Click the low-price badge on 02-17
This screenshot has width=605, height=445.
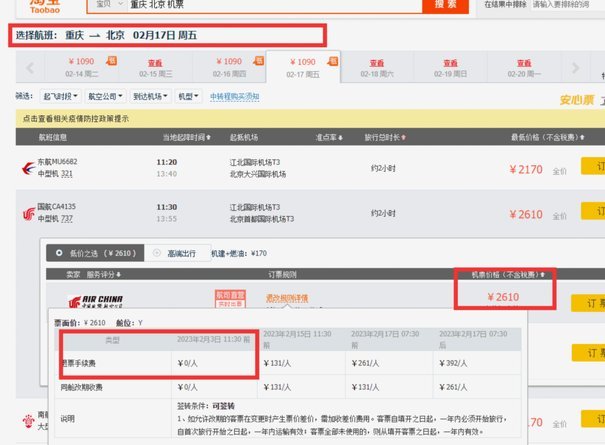(333, 61)
